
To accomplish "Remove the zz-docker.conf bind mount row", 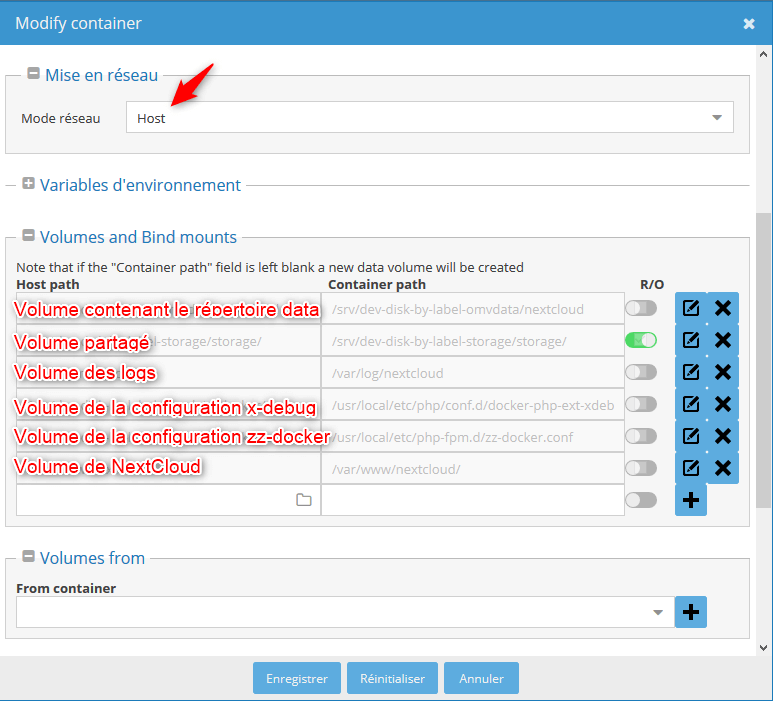I will [723, 436].
